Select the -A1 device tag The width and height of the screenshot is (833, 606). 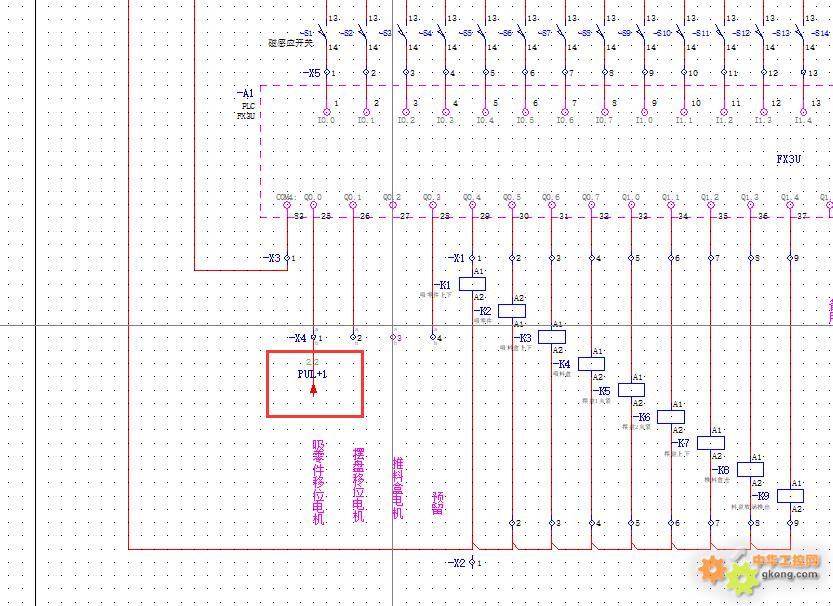[x=245, y=93]
